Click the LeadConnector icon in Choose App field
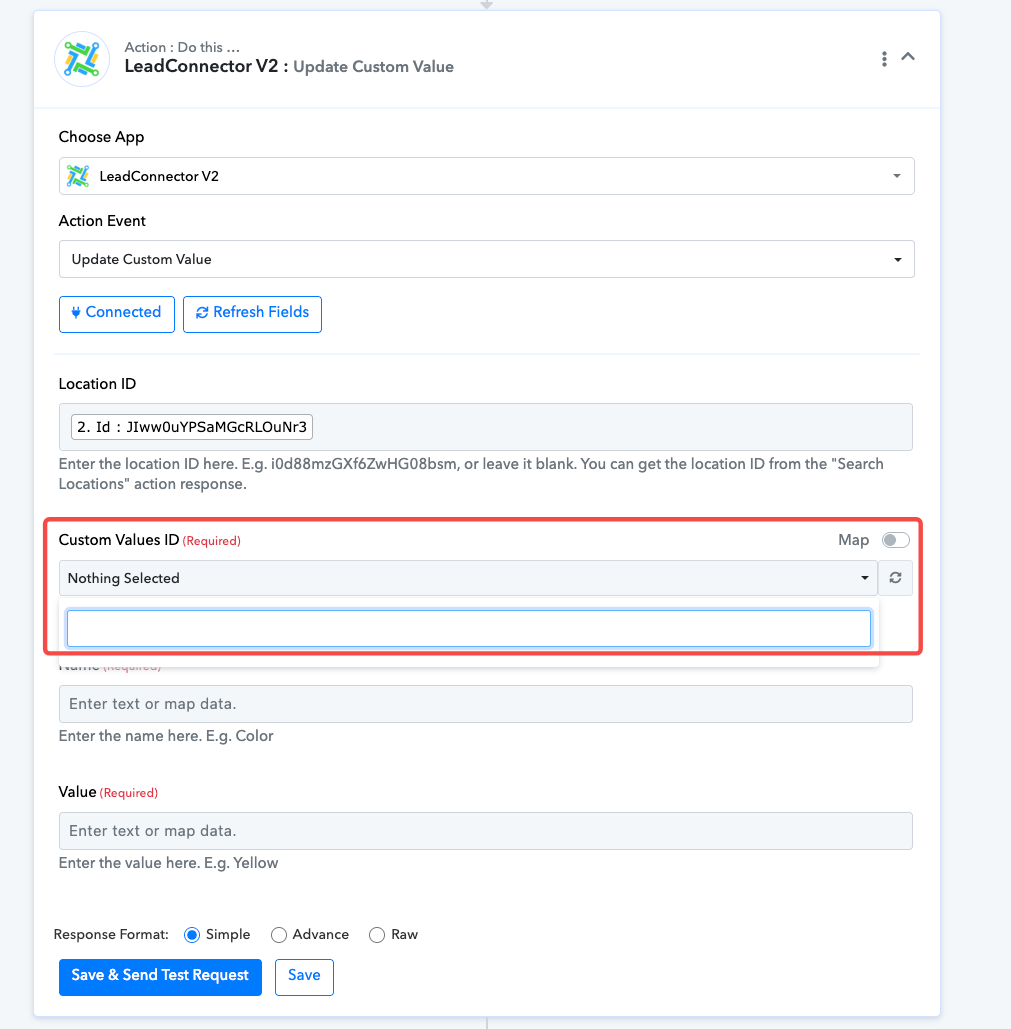 78,176
